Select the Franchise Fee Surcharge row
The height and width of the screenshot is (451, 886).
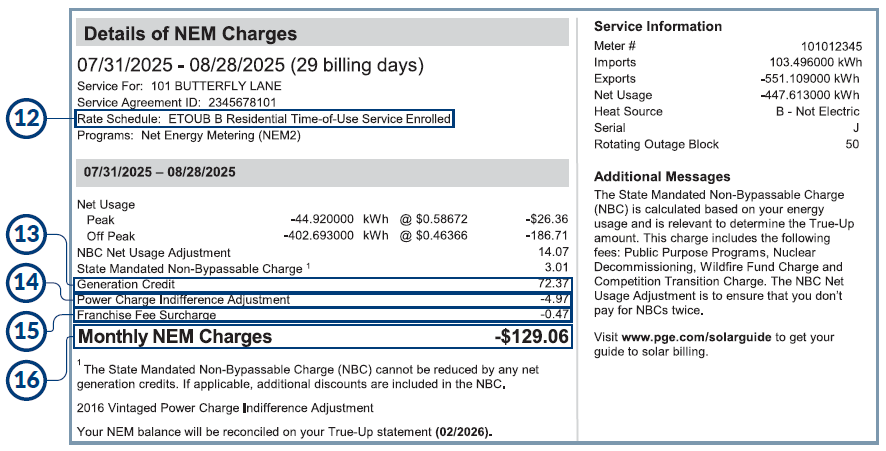[322, 314]
